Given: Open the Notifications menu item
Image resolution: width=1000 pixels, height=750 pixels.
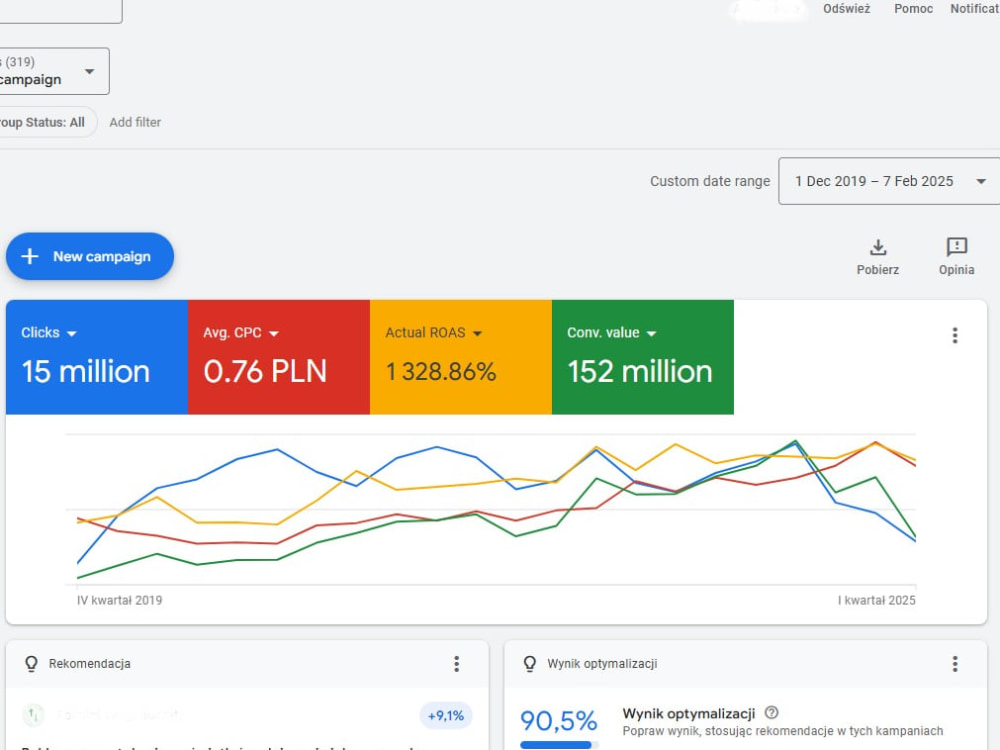Looking at the screenshot, I should (x=974, y=9).
